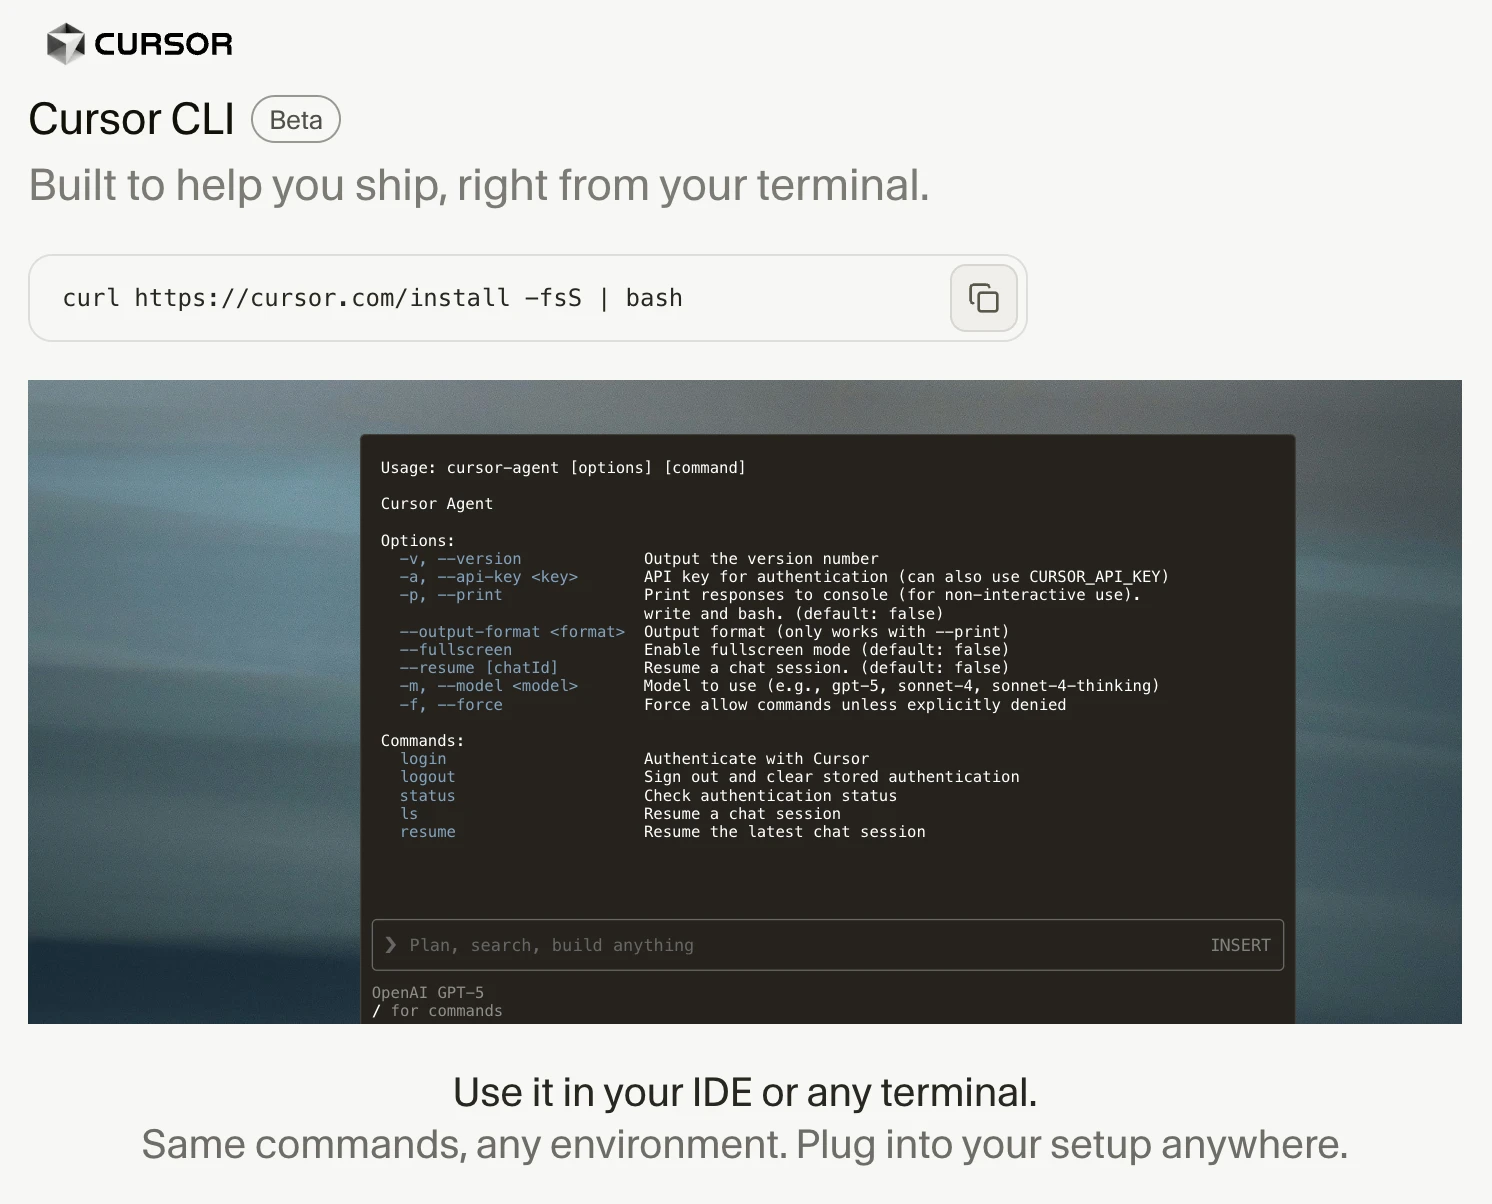Click the CURSOR wordmark in the header
The image size is (1492, 1204).
163,44
